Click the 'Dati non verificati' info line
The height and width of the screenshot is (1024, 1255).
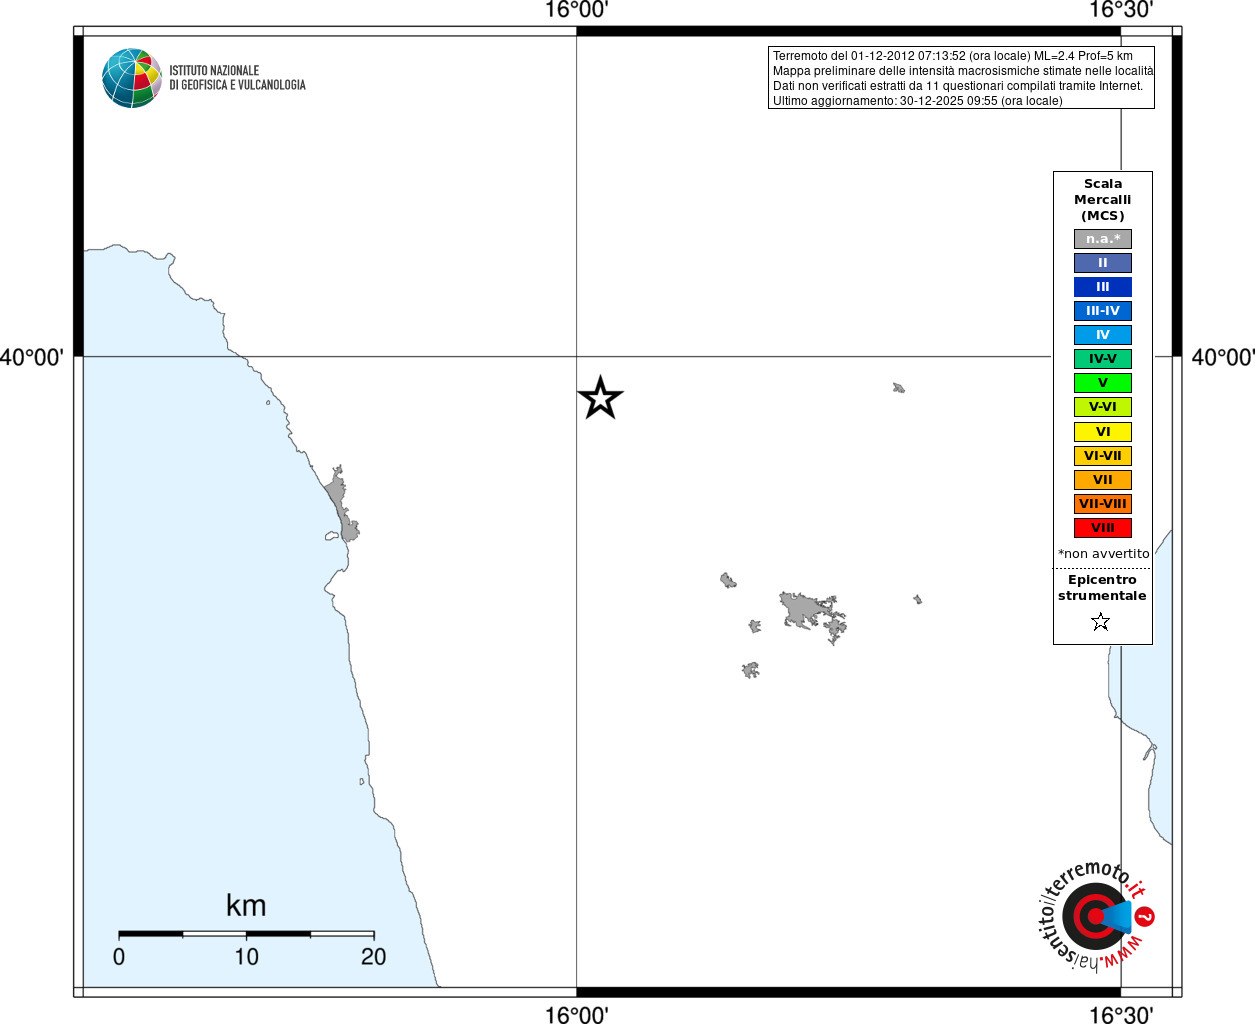click(x=958, y=86)
